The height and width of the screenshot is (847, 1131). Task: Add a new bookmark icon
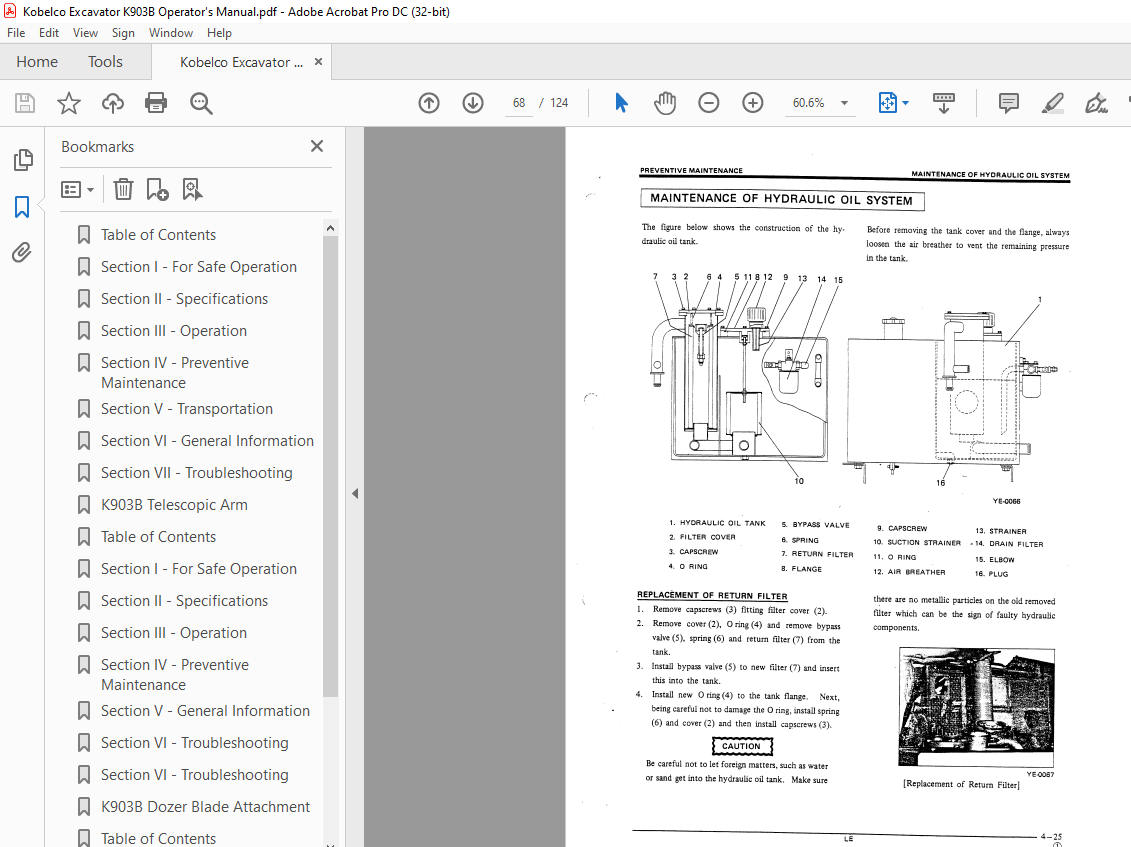point(157,190)
